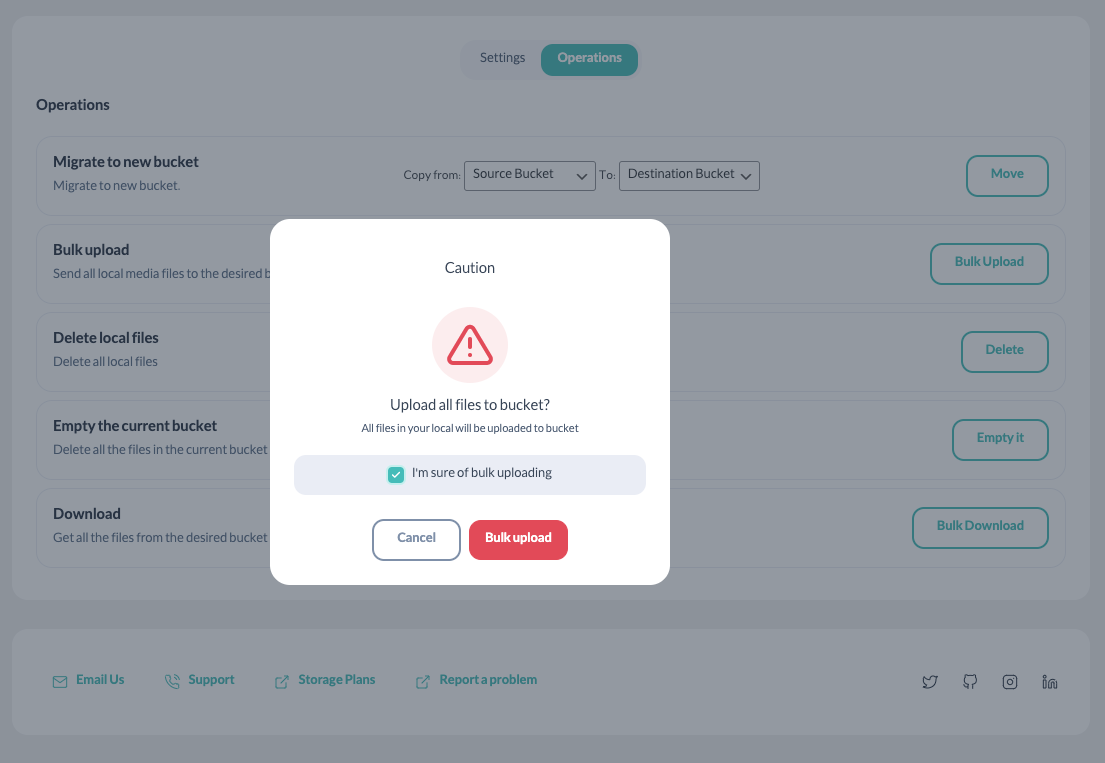The image size is (1105, 763).
Task: Click the envelope icon beside Email Us
Action: (x=60, y=682)
